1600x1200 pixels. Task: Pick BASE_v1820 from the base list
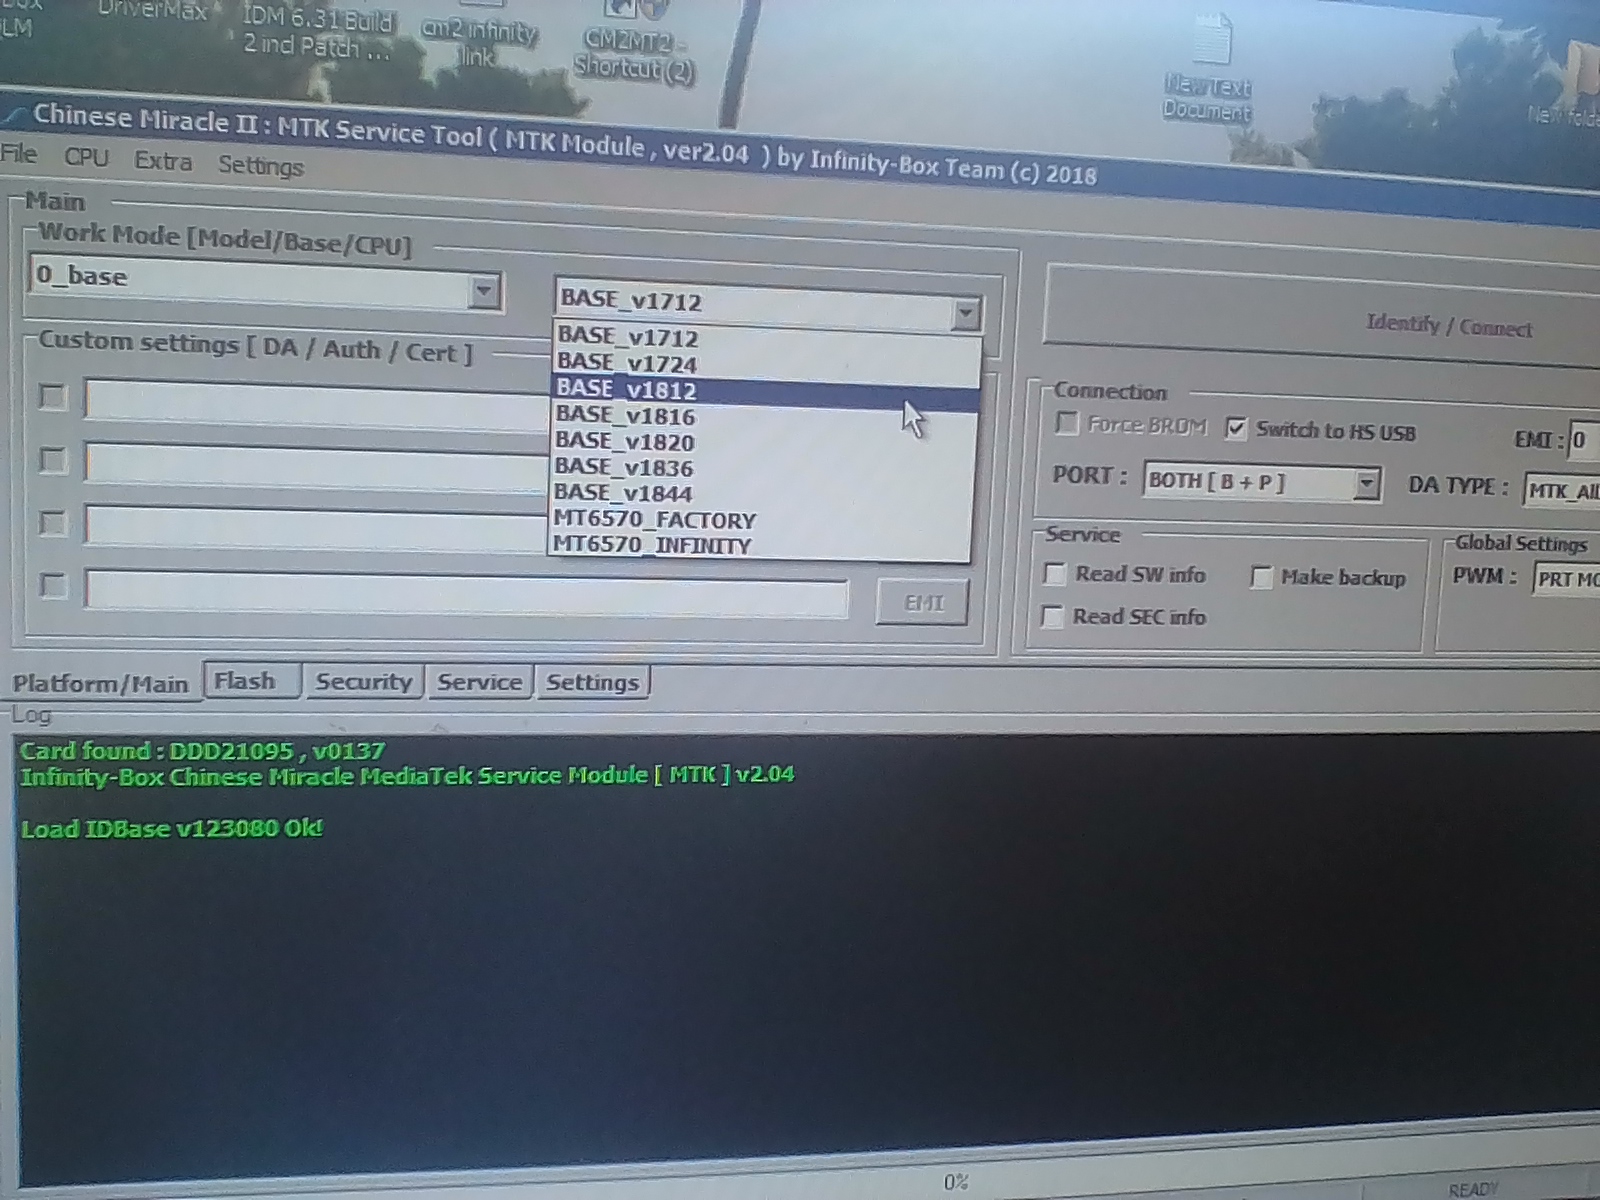pos(764,442)
